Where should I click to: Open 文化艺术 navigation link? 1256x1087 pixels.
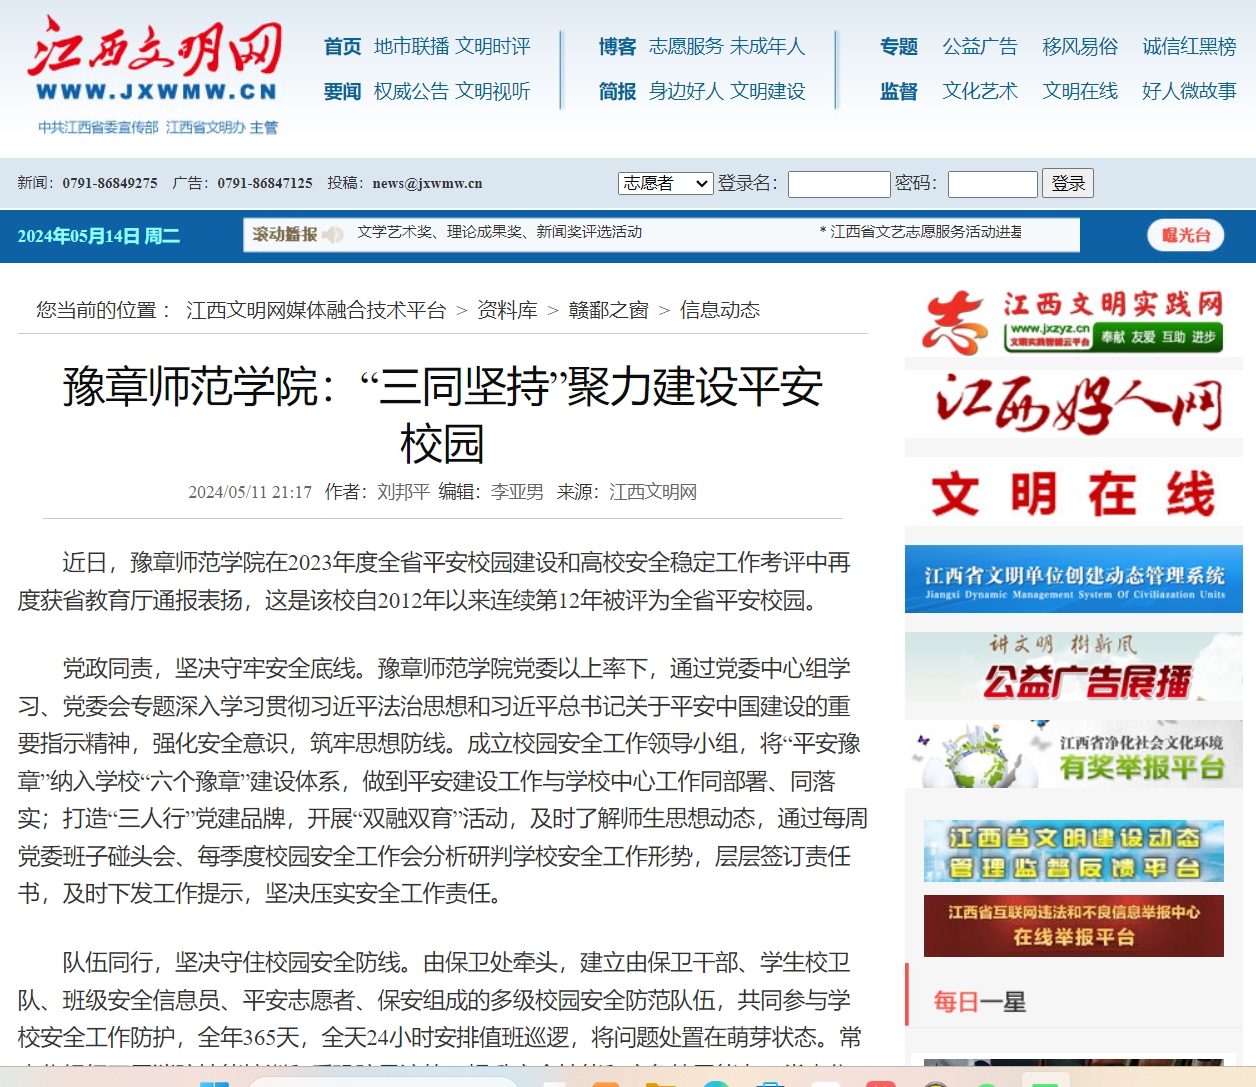coord(980,91)
